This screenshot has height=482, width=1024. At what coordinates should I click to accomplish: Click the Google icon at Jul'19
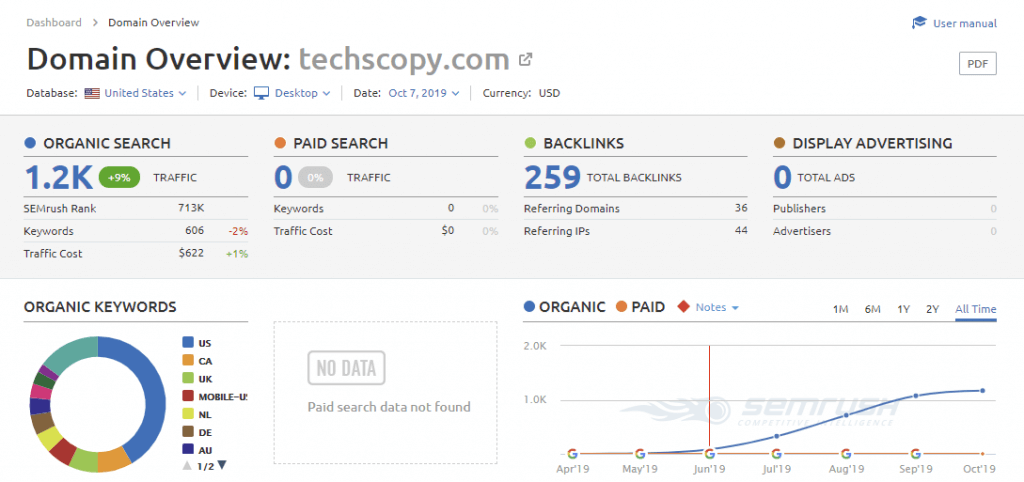776,453
